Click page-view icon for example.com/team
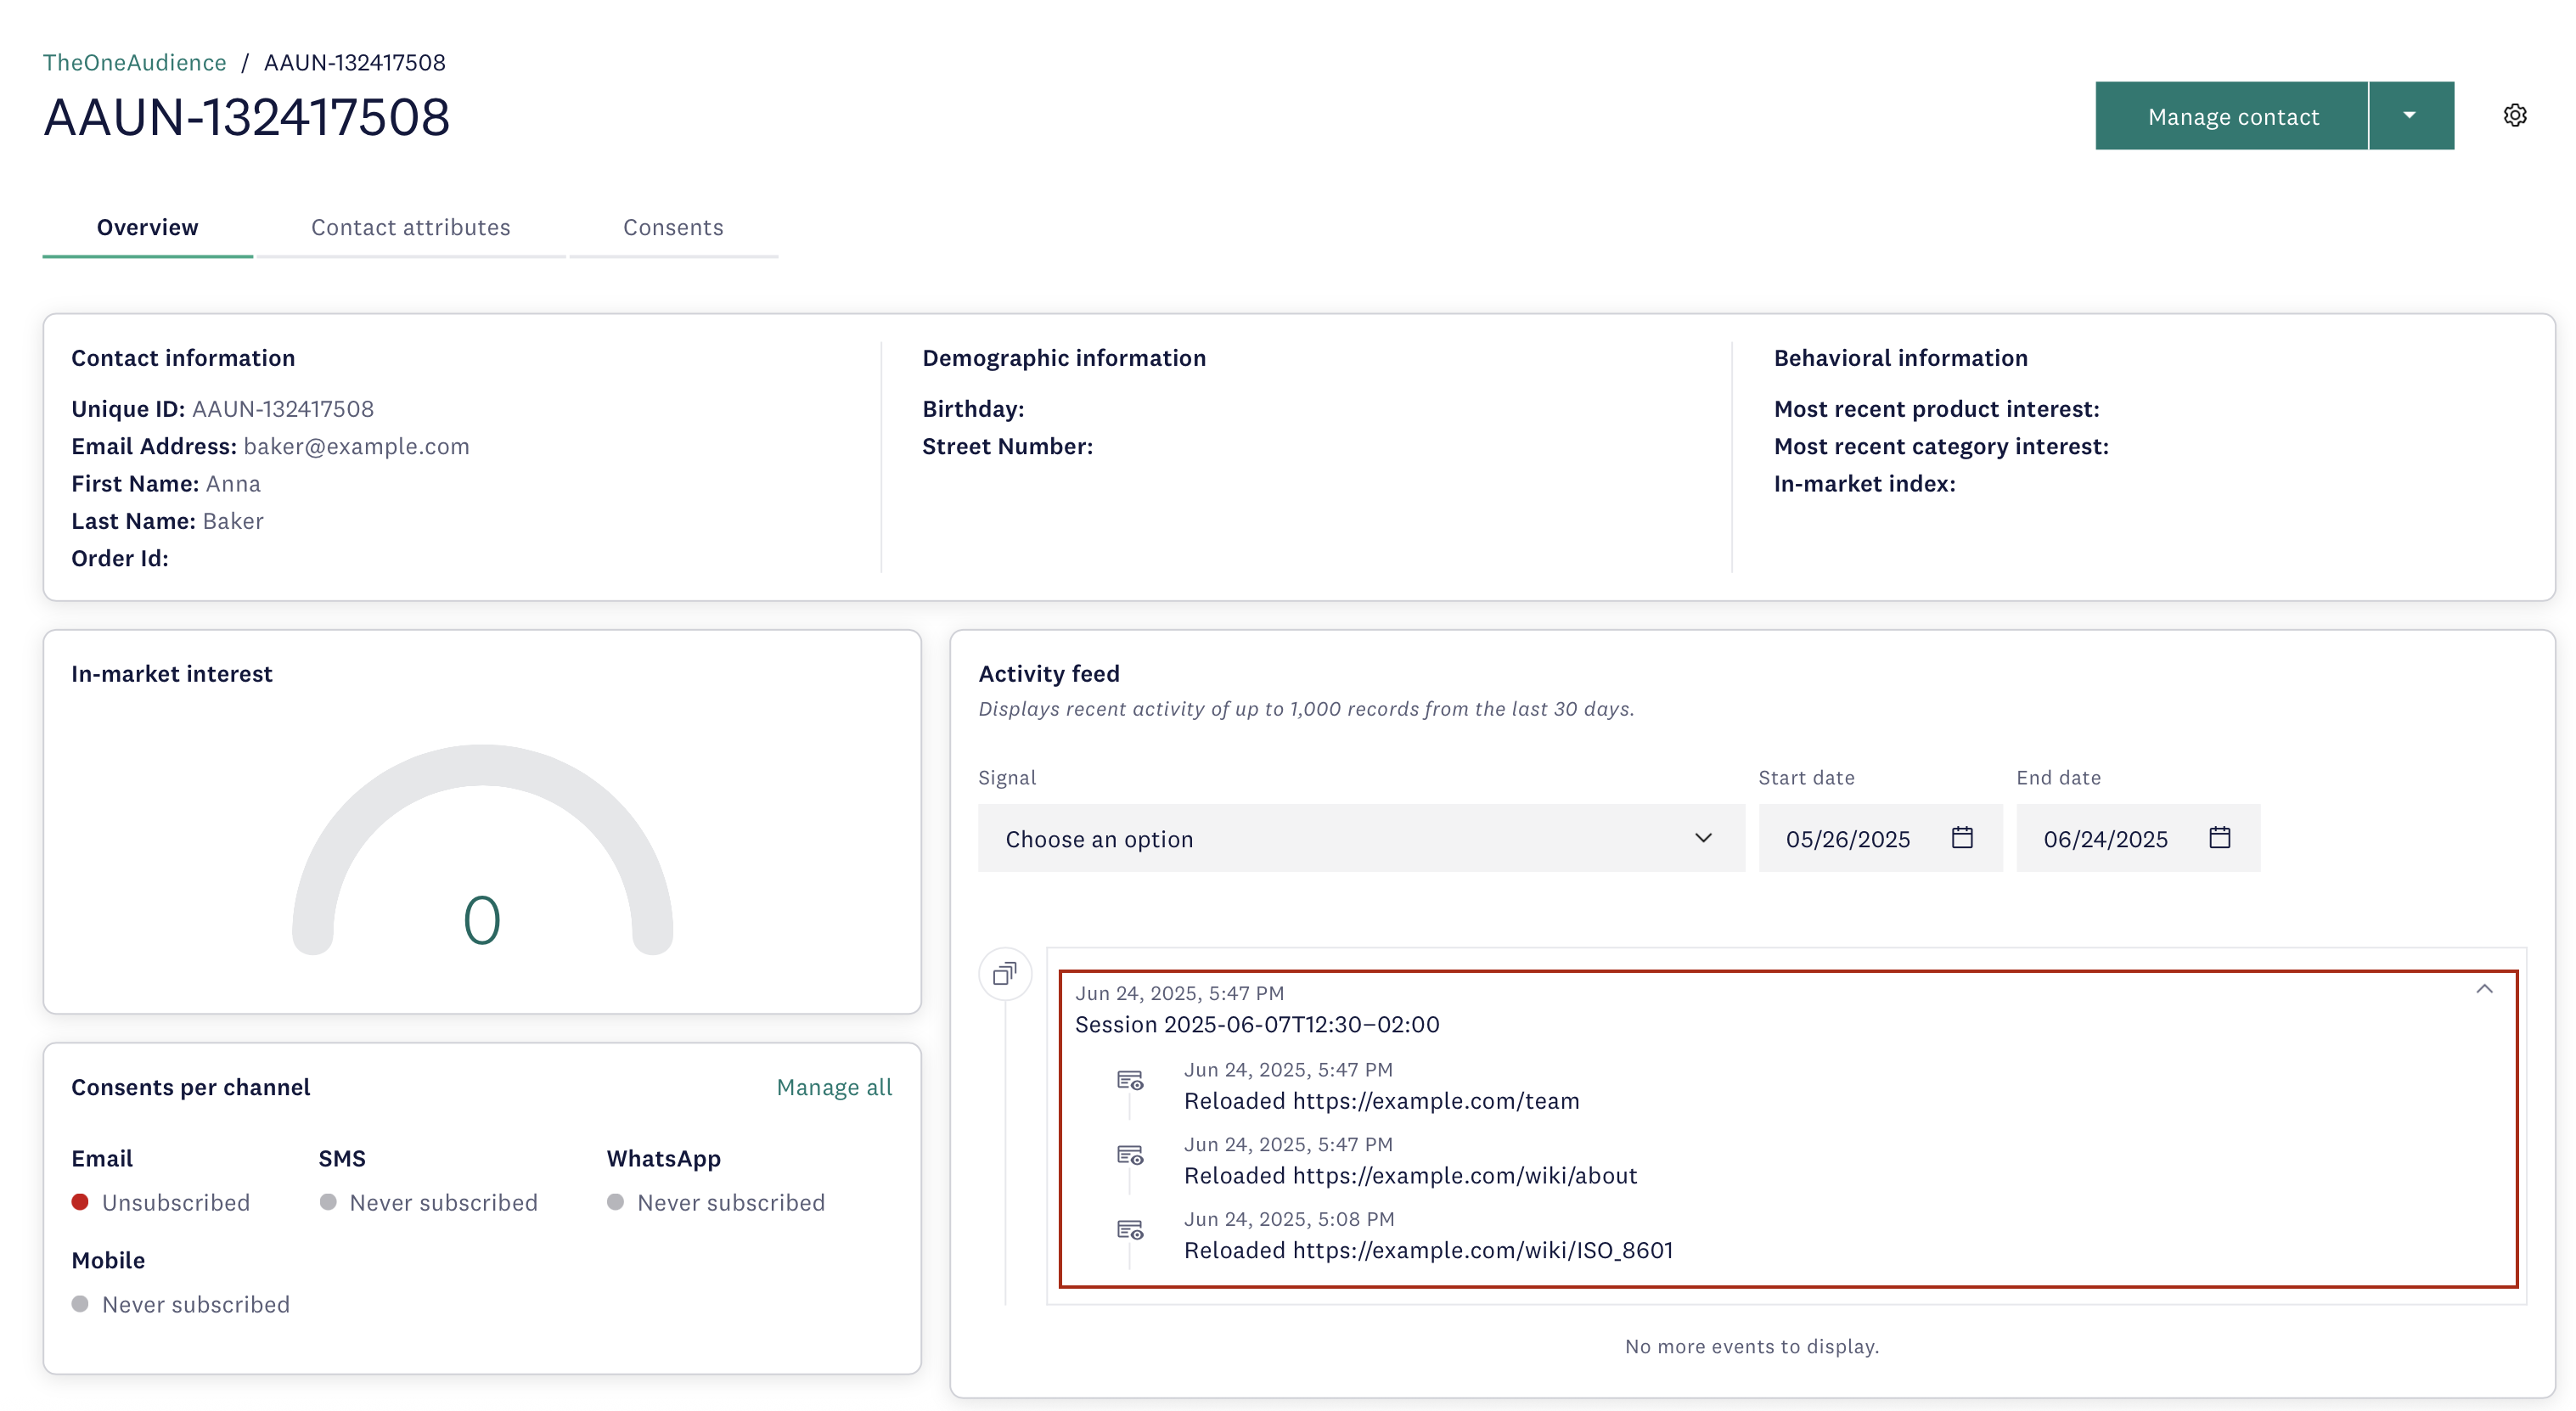 click(1130, 1080)
